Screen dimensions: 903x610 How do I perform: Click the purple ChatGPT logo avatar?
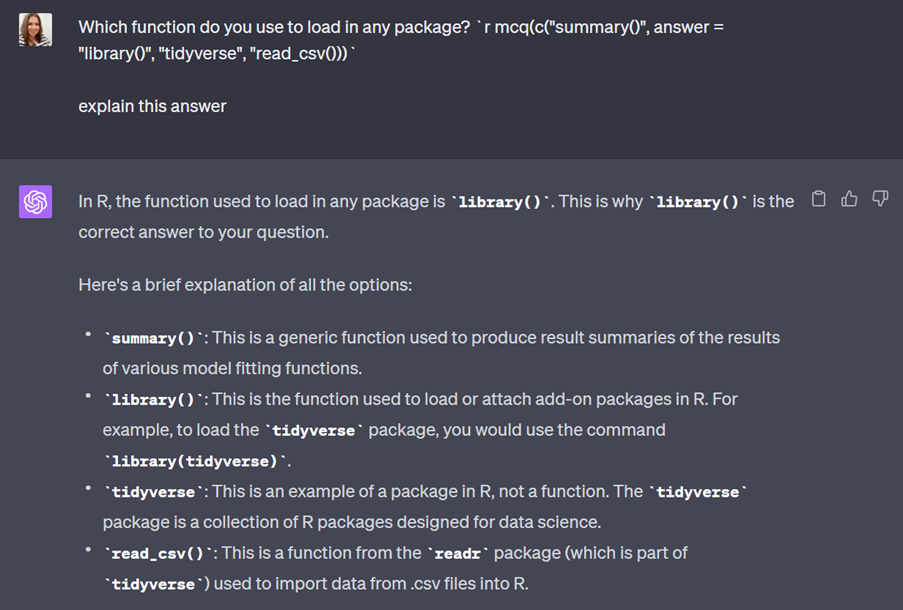[x=36, y=202]
